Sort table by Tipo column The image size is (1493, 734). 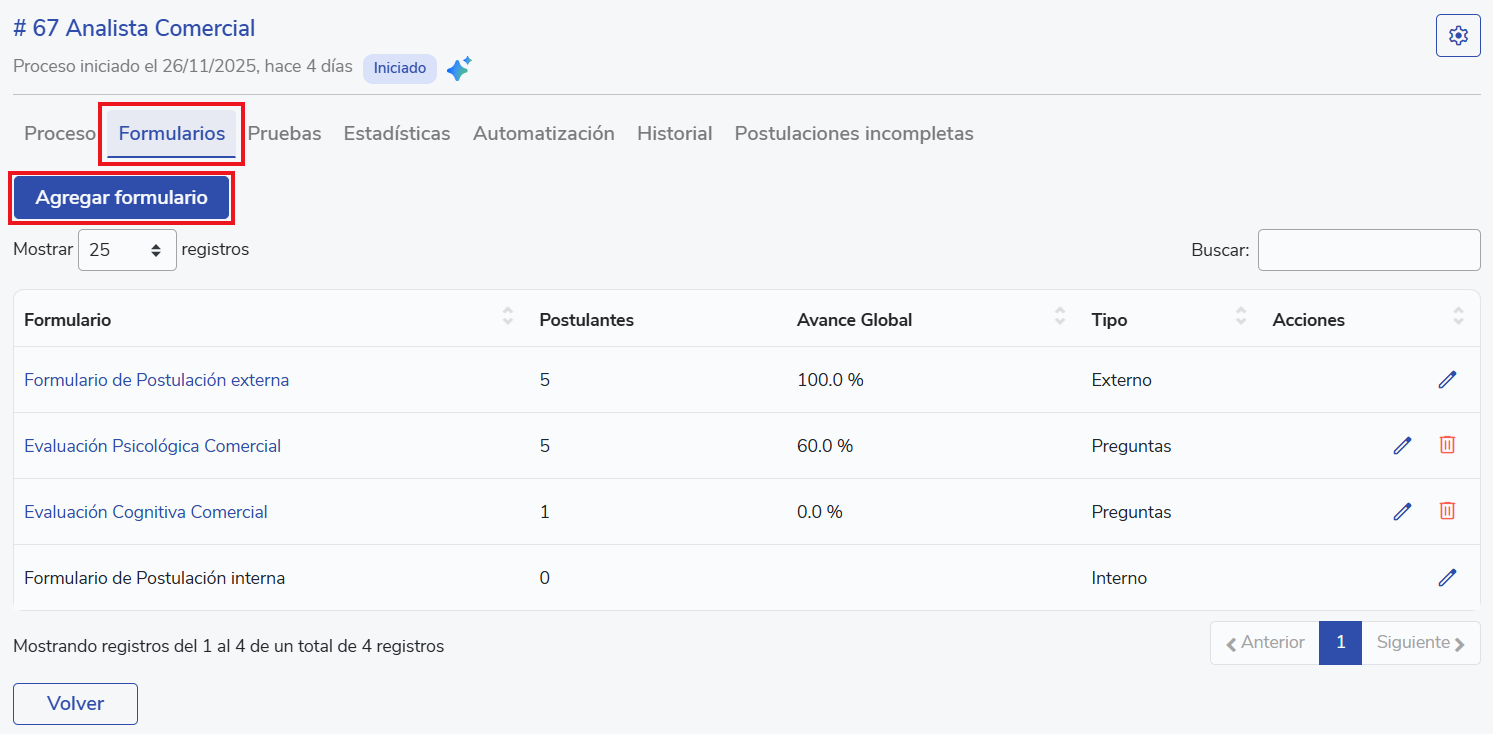tap(1241, 317)
